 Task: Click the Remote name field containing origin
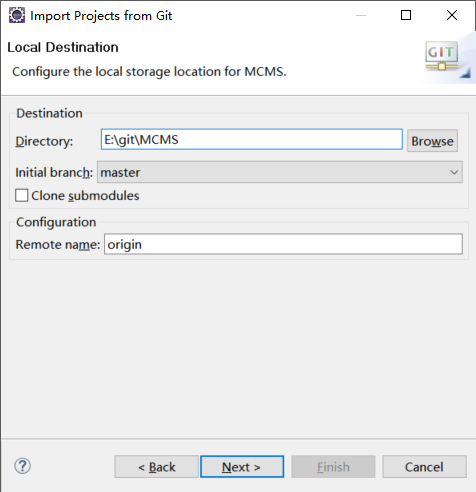coord(283,244)
